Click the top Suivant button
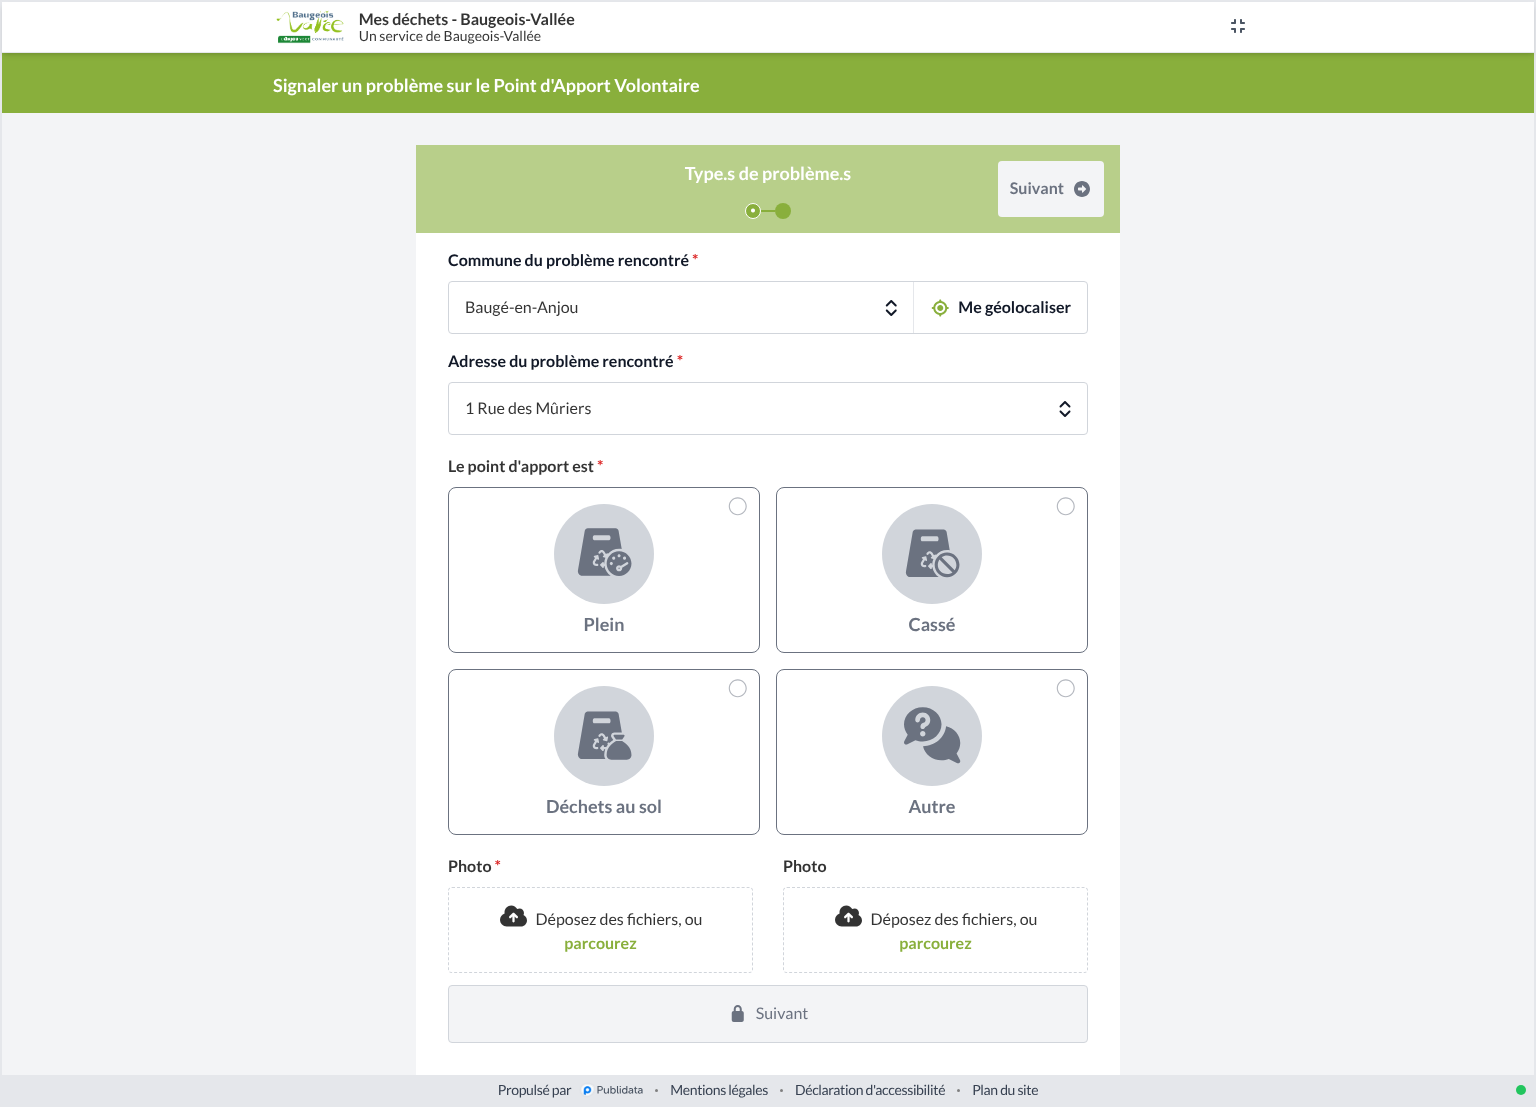 [1051, 189]
